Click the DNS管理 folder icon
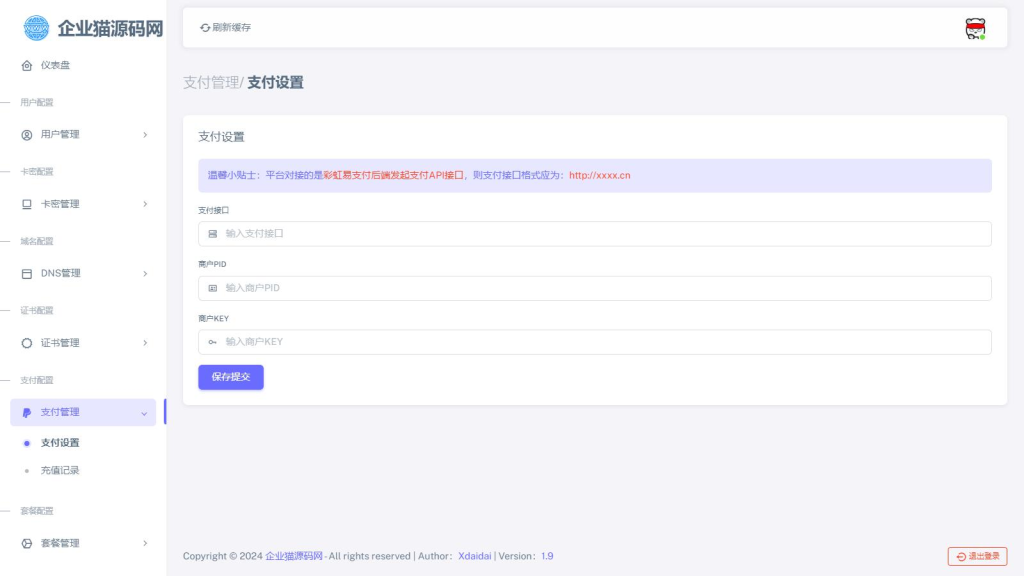 click(26, 272)
